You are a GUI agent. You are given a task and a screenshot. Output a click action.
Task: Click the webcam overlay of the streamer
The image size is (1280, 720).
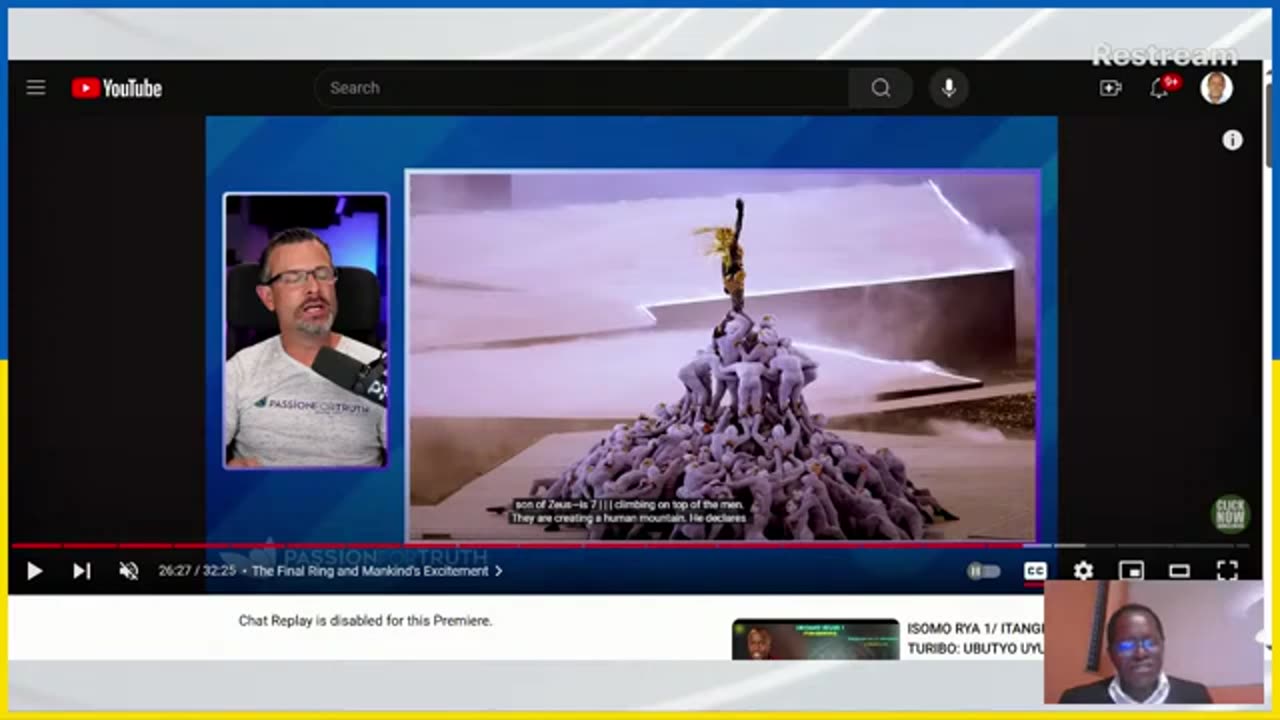(1153, 642)
